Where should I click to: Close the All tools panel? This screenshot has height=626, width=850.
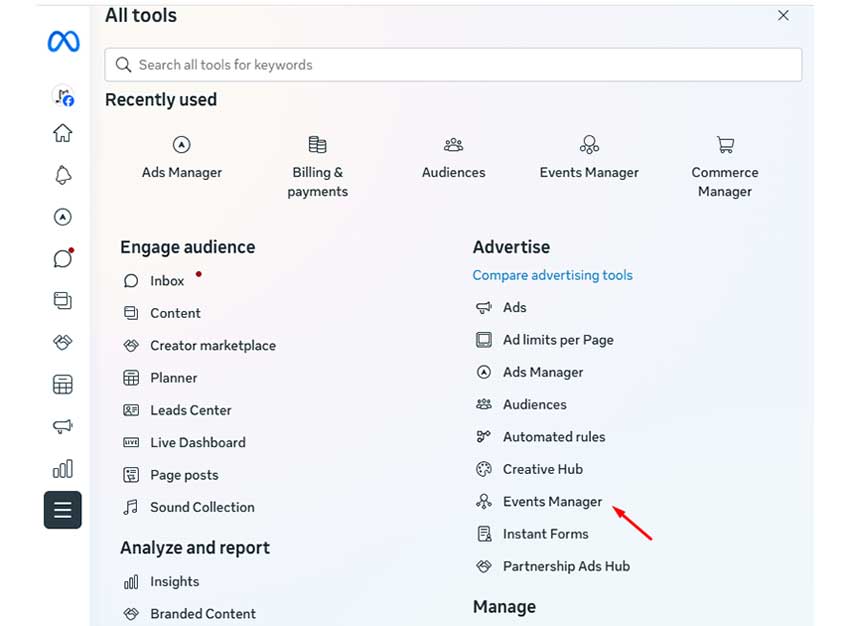coord(783,15)
